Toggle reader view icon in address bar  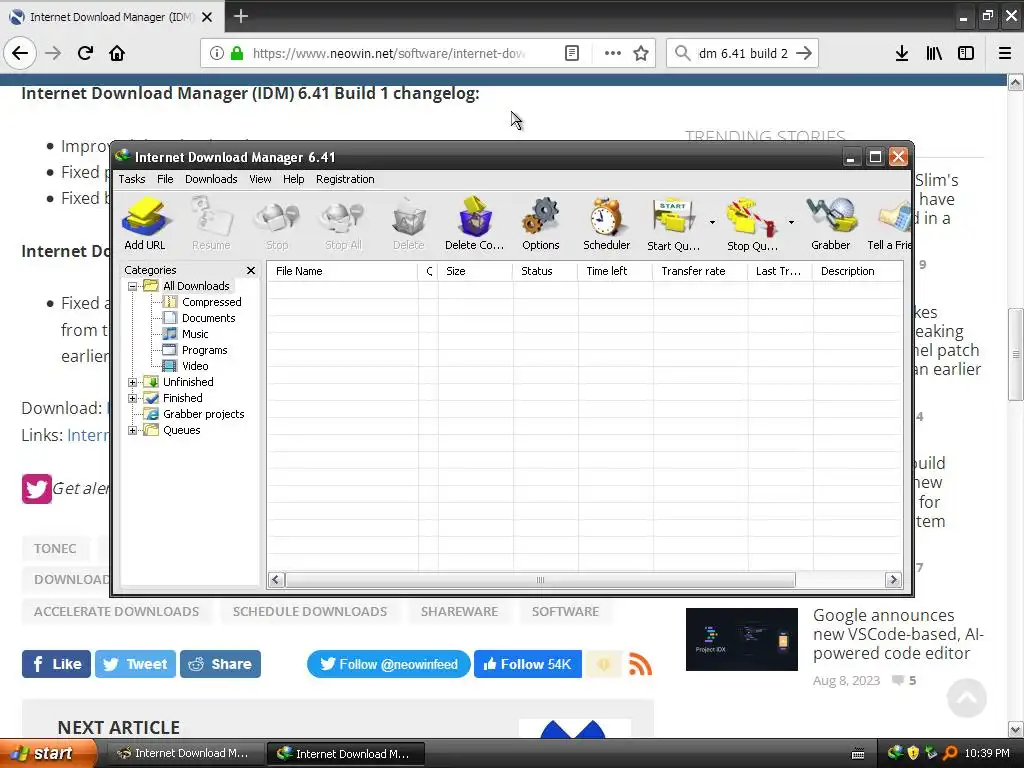571,53
